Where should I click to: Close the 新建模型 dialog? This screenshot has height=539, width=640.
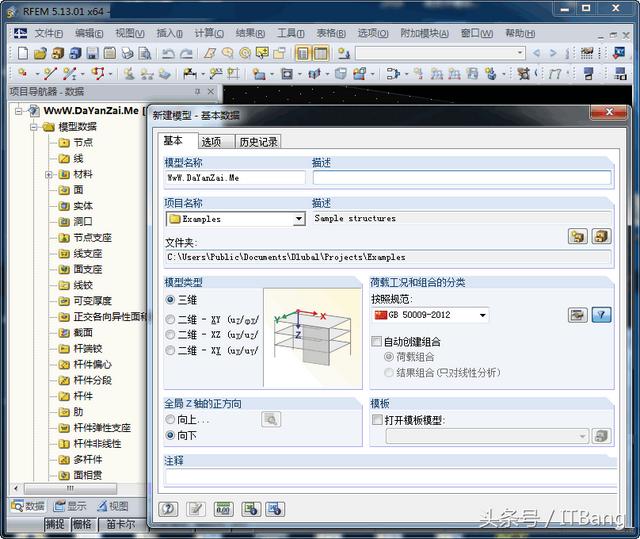coord(608,112)
